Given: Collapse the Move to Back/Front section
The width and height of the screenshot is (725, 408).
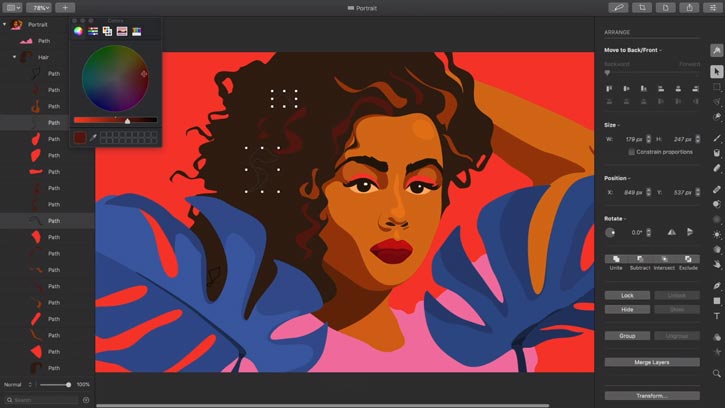Looking at the screenshot, I should pyautogui.click(x=660, y=50).
